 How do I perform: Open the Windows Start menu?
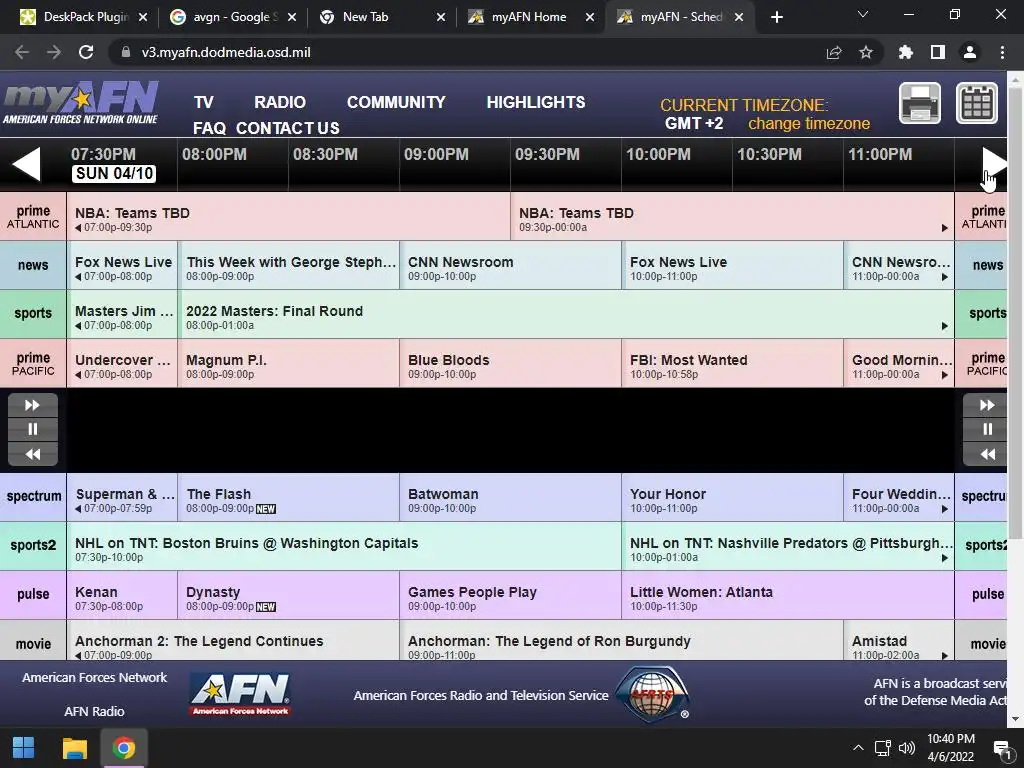24,748
